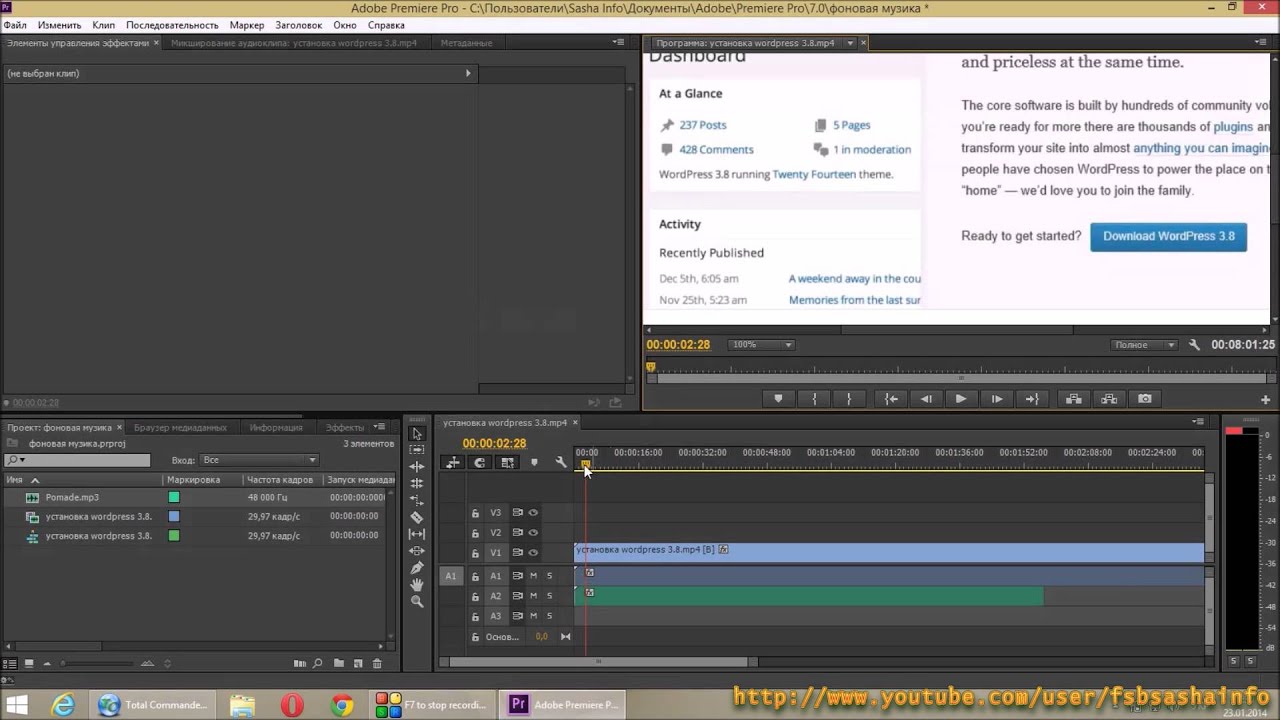This screenshot has height=720, width=1280.
Task: Select the Slide tool
Action: click(x=417, y=551)
